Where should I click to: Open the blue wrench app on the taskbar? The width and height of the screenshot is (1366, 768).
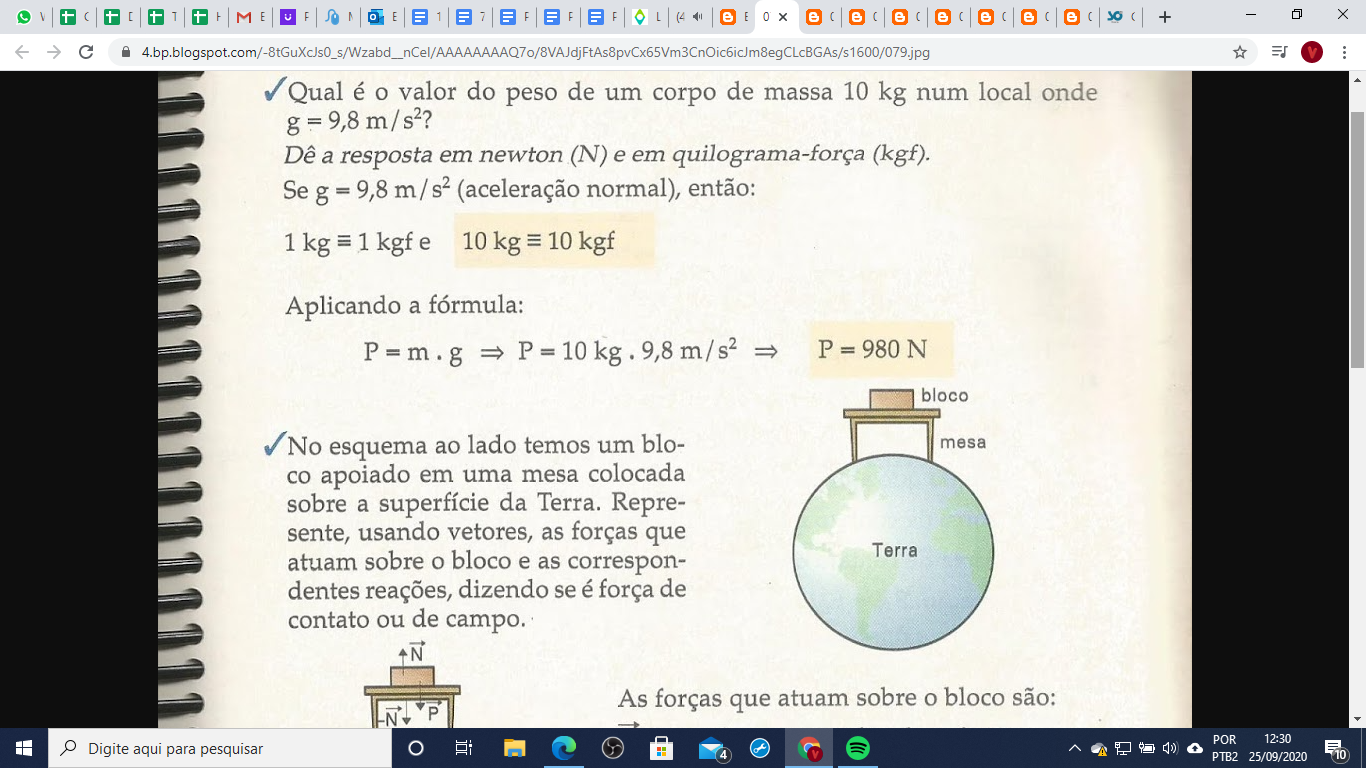click(759, 748)
